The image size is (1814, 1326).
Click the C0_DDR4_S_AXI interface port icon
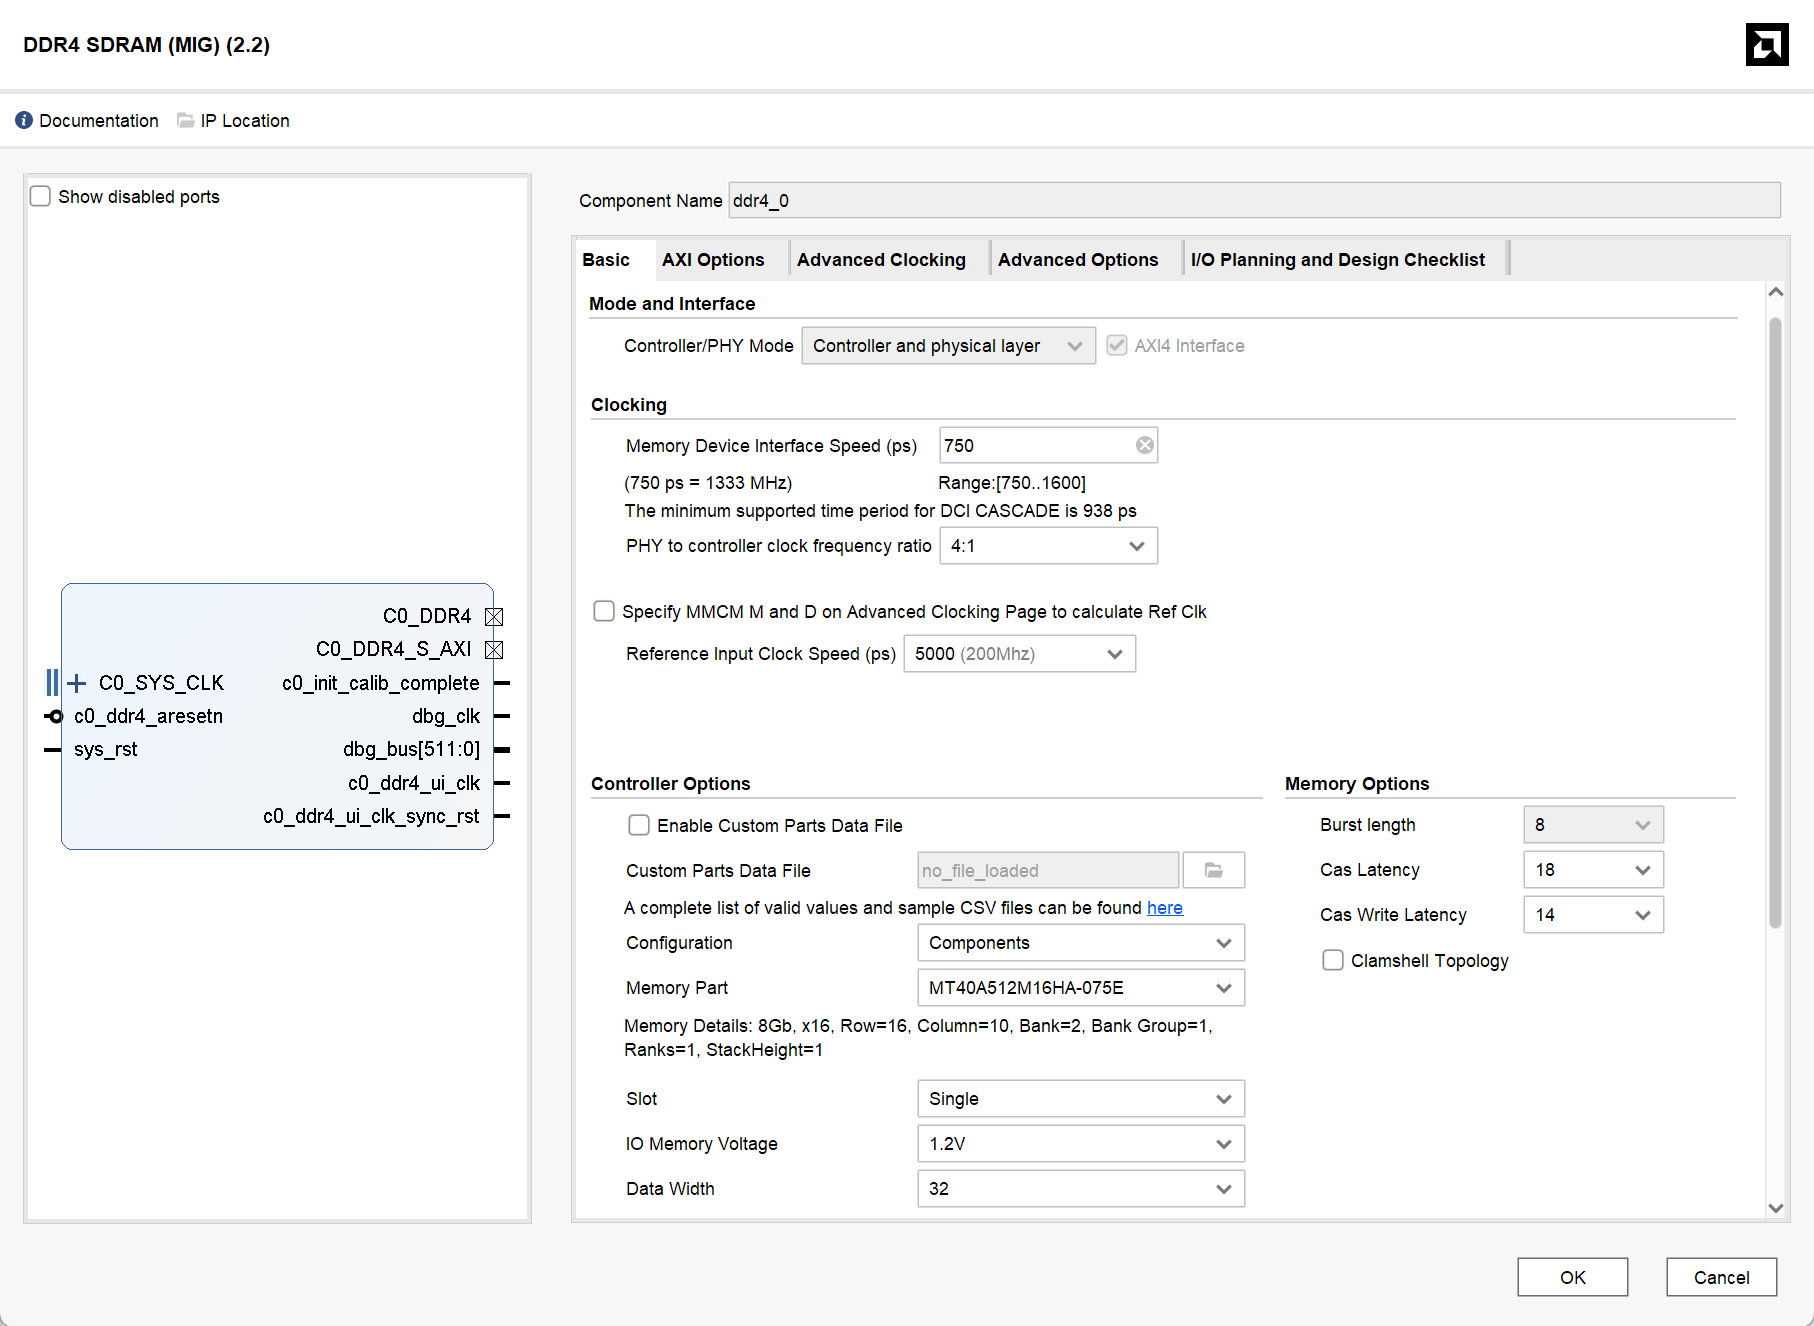click(494, 650)
